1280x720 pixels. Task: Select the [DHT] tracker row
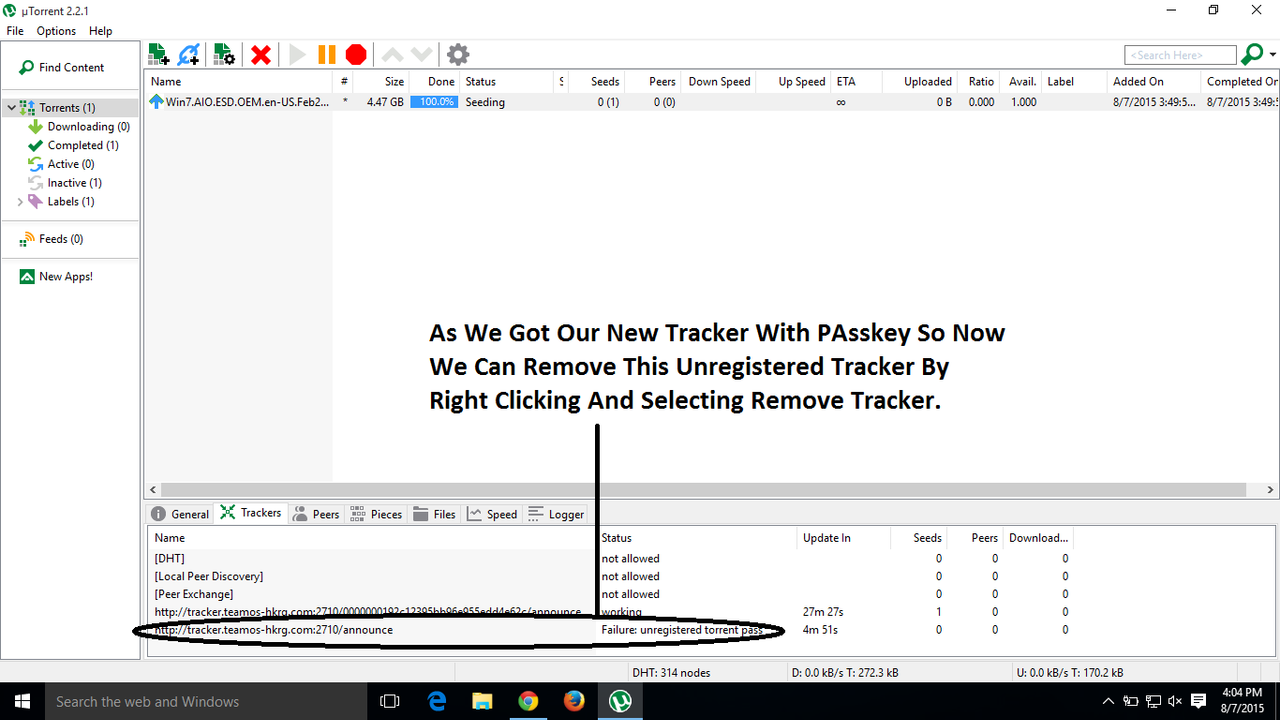tap(611, 558)
